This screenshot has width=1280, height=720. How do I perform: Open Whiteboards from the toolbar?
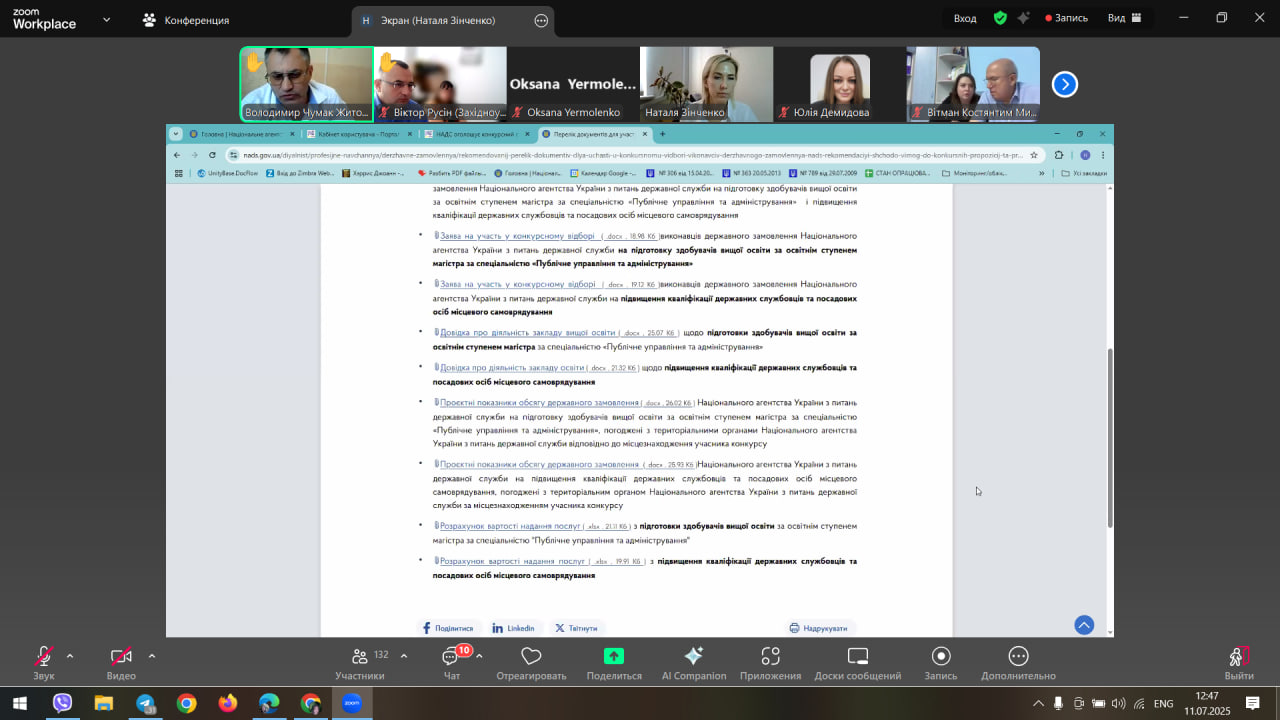(857, 661)
